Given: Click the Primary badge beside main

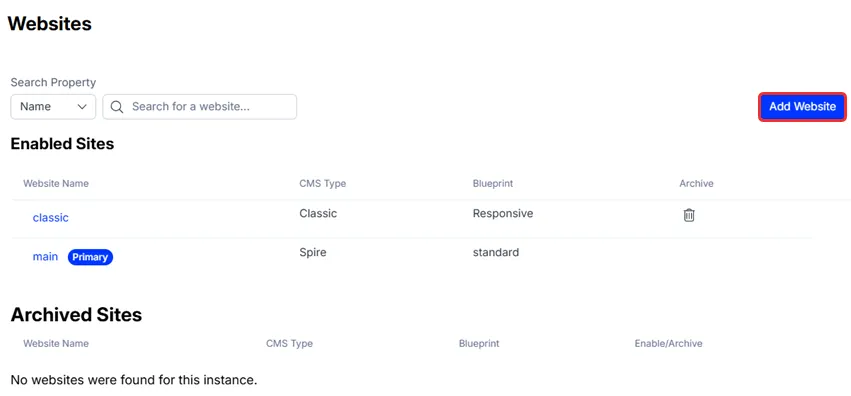Looking at the screenshot, I should point(90,257).
